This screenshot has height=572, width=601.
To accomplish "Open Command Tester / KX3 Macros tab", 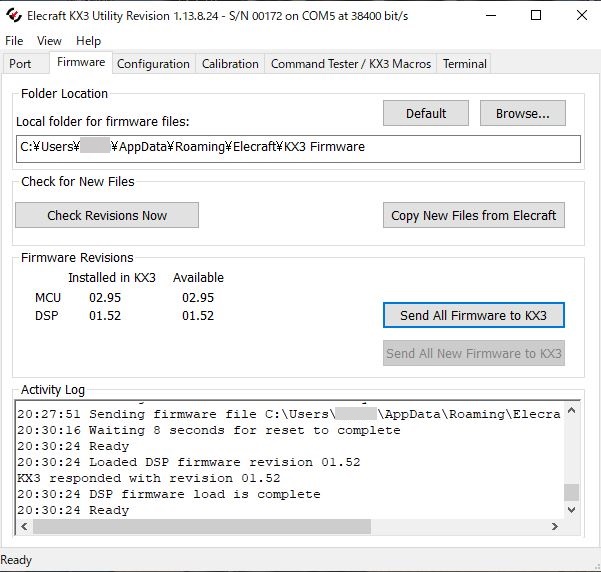I will click(x=351, y=64).
